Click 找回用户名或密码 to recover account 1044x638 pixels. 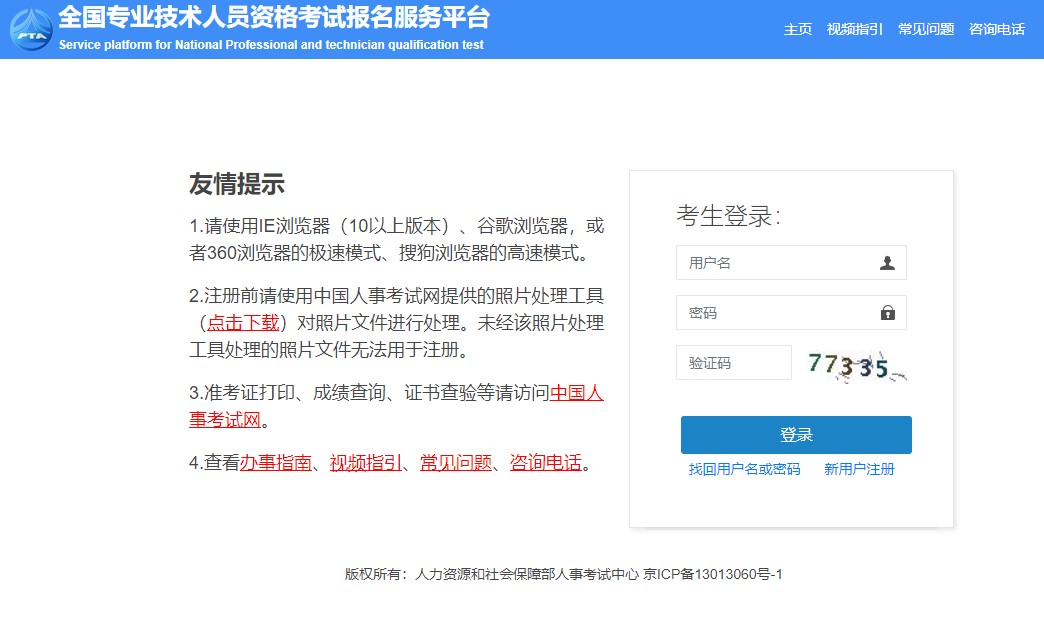[x=745, y=469]
